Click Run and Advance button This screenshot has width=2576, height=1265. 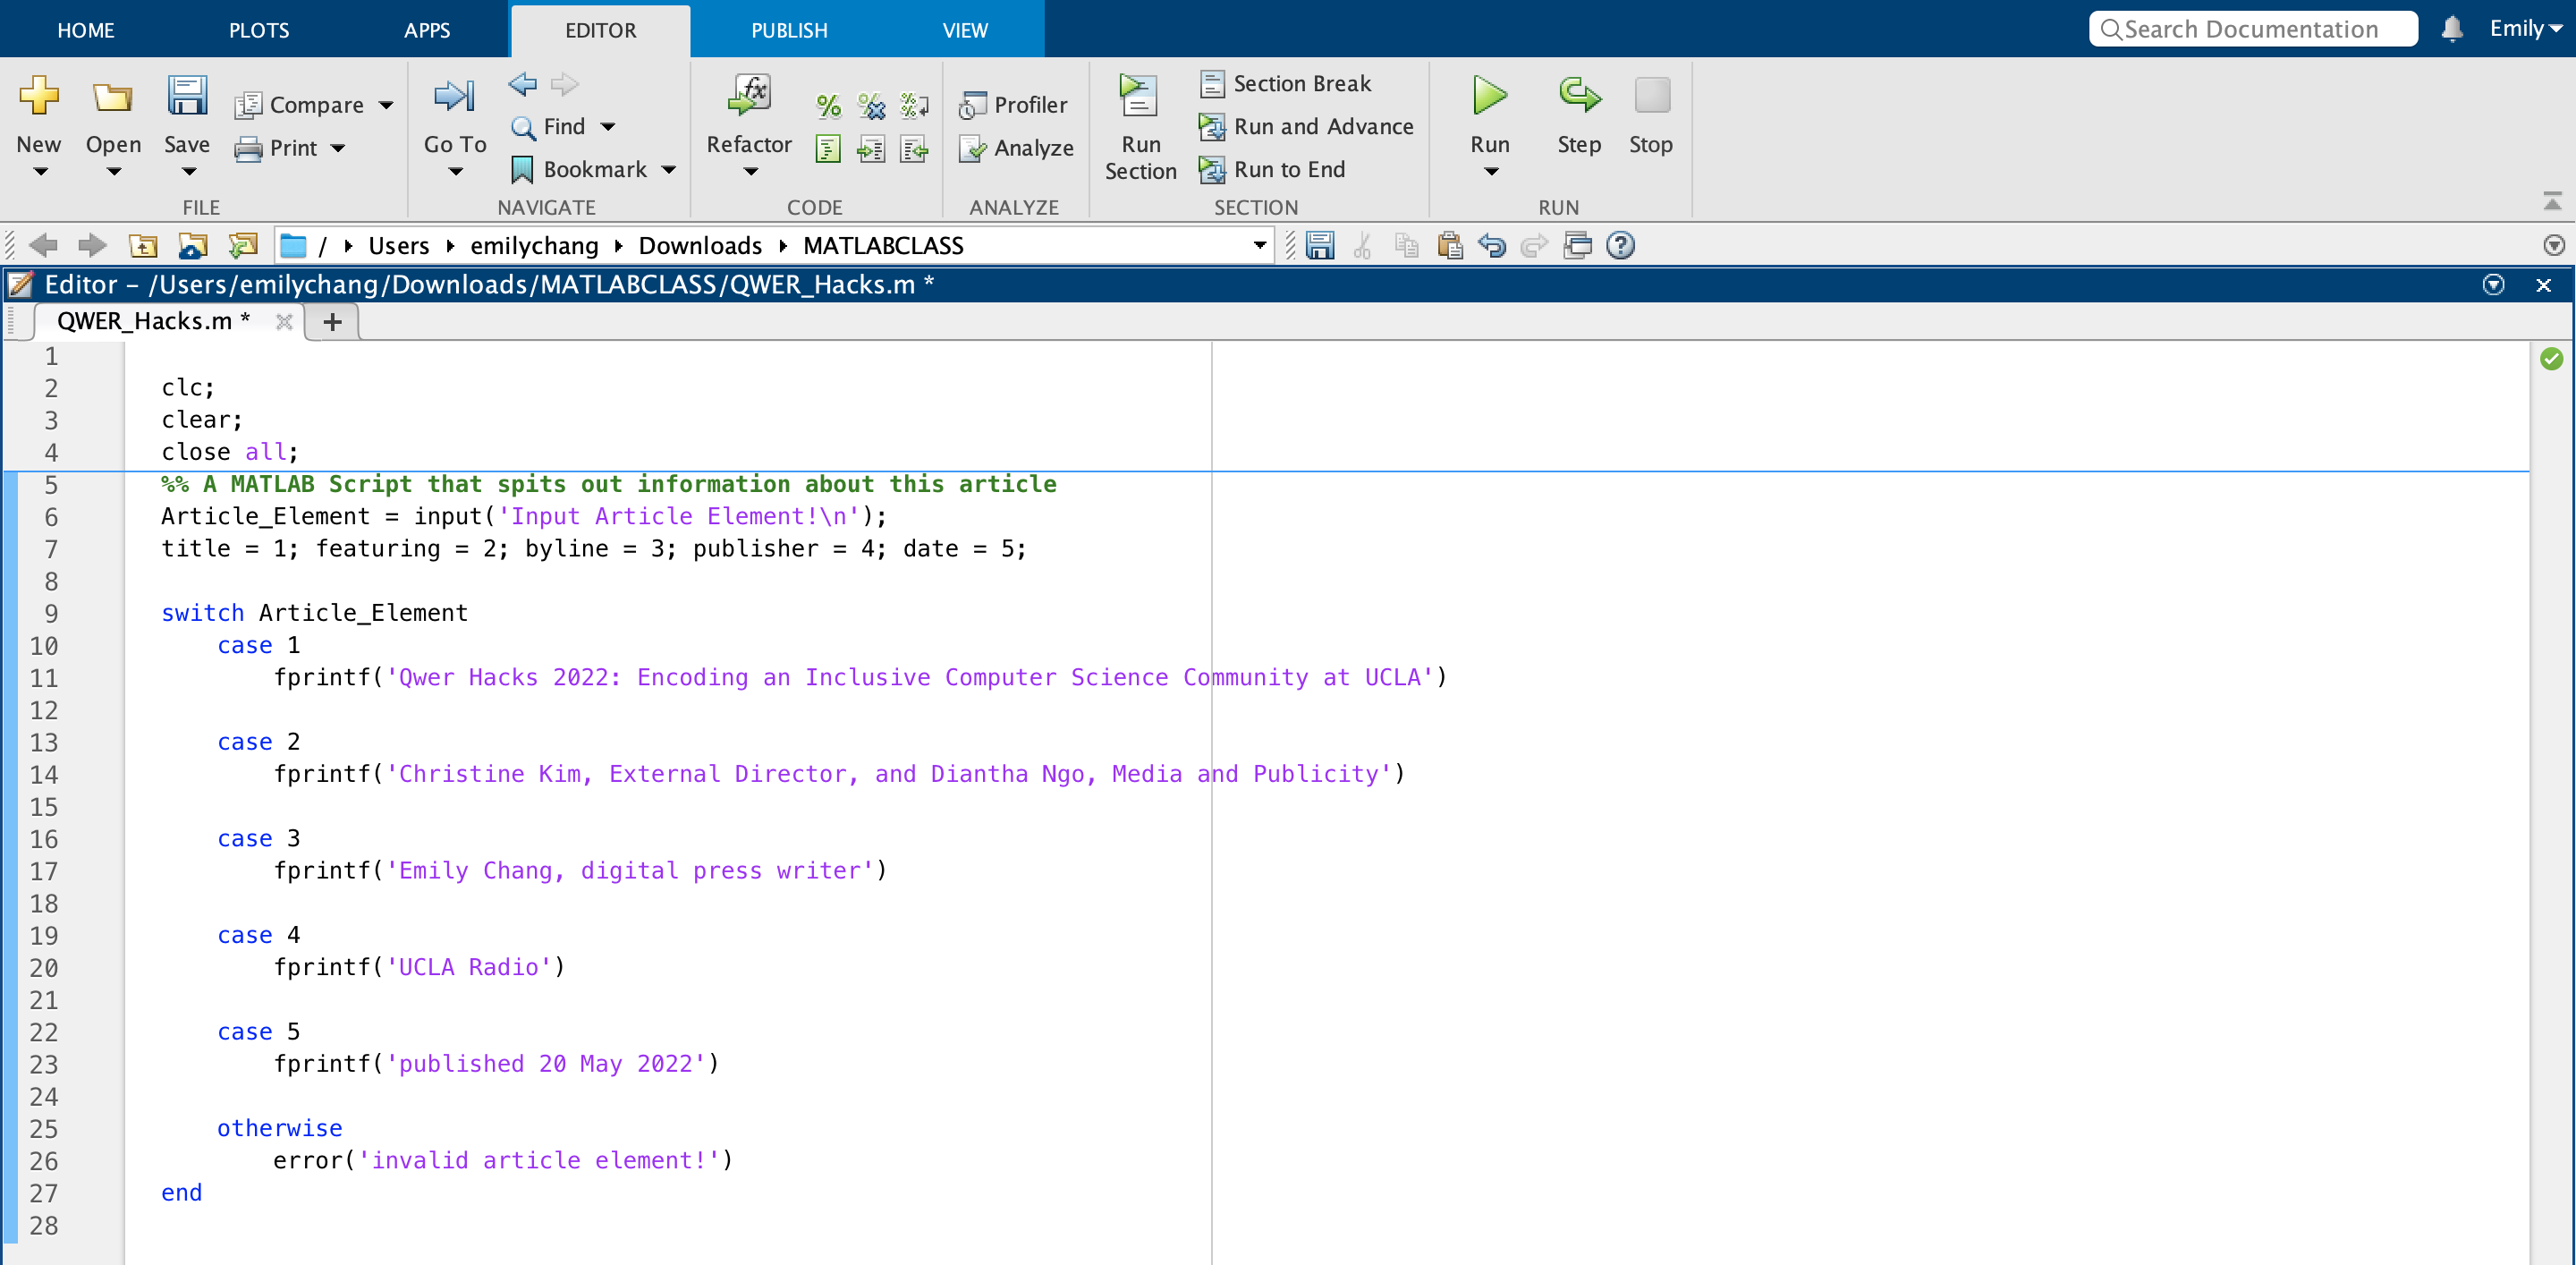tap(1306, 127)
